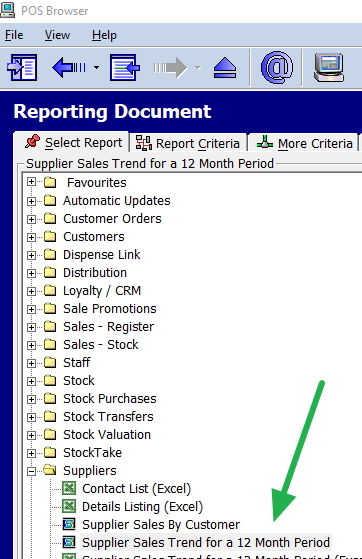Click the Excel icon beside Contact List
The width and height of the screenshot is (362, 559).
(69, 488)
